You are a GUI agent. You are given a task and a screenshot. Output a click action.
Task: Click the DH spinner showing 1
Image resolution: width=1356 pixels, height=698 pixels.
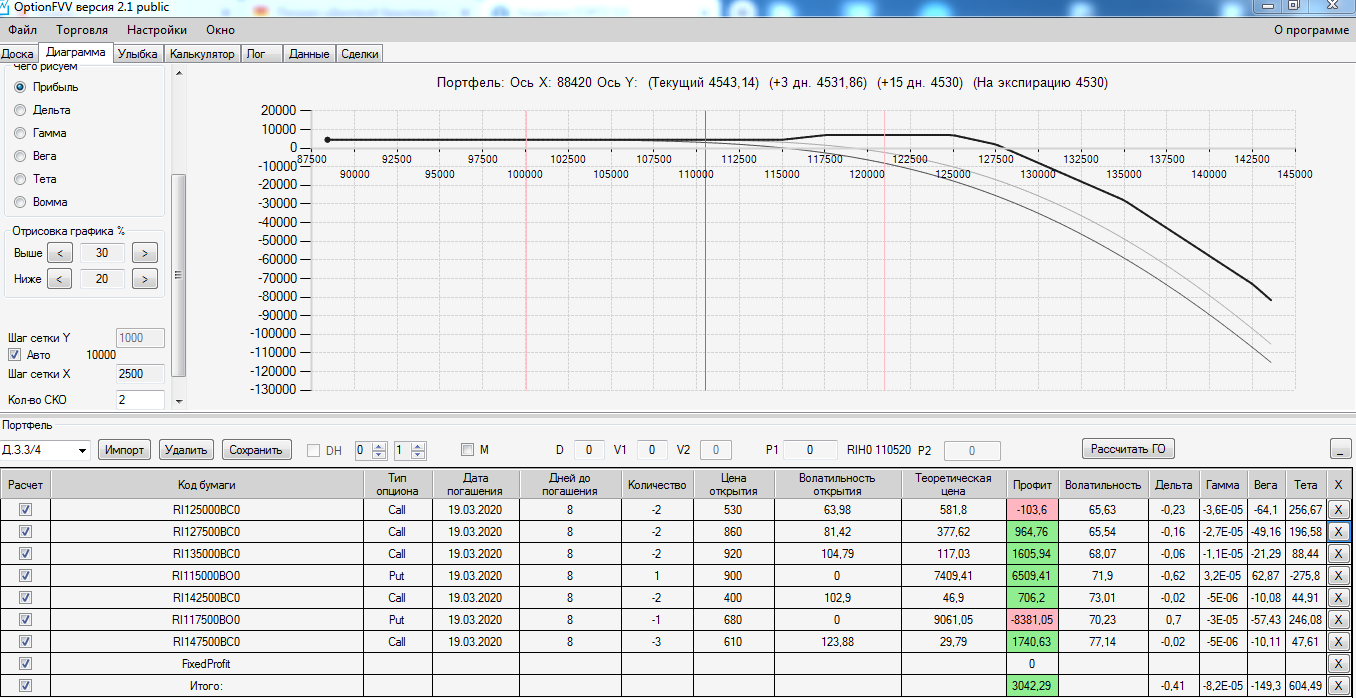410,450
